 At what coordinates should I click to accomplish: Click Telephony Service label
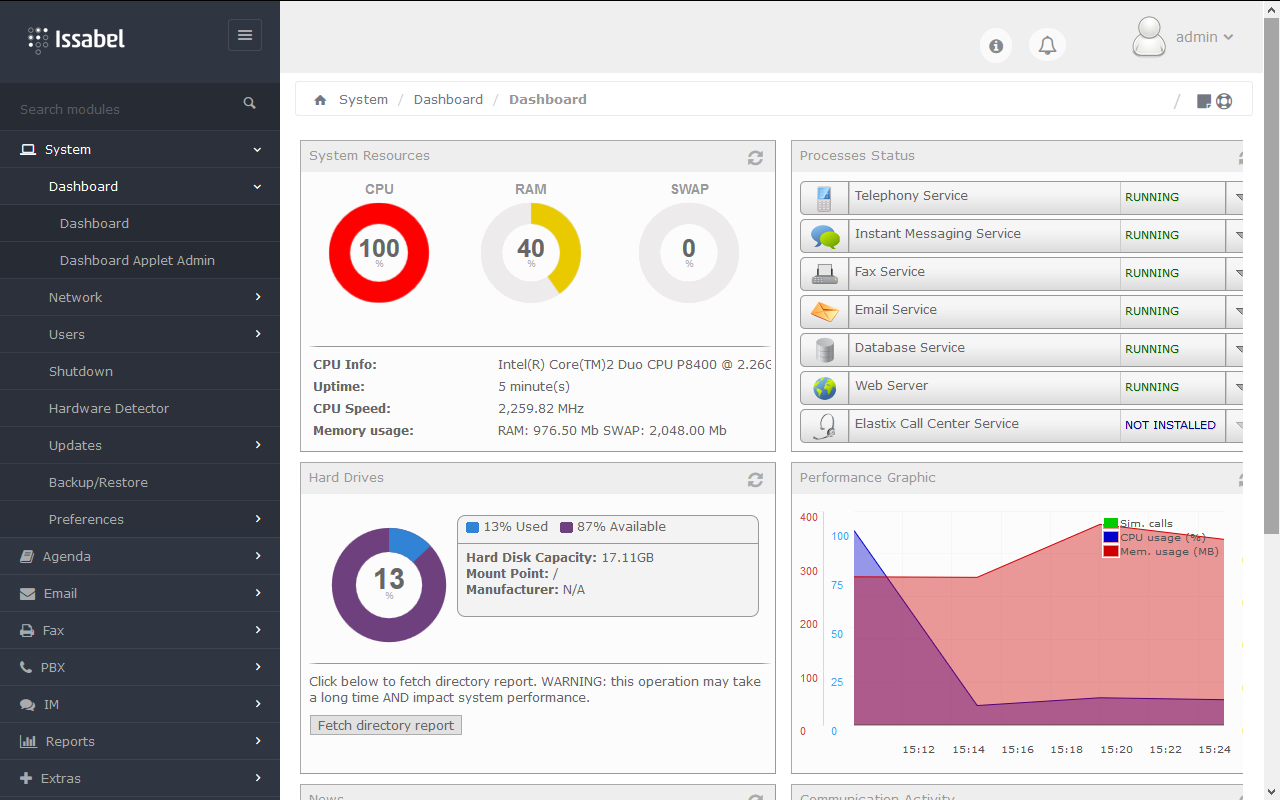click(911, 196)
